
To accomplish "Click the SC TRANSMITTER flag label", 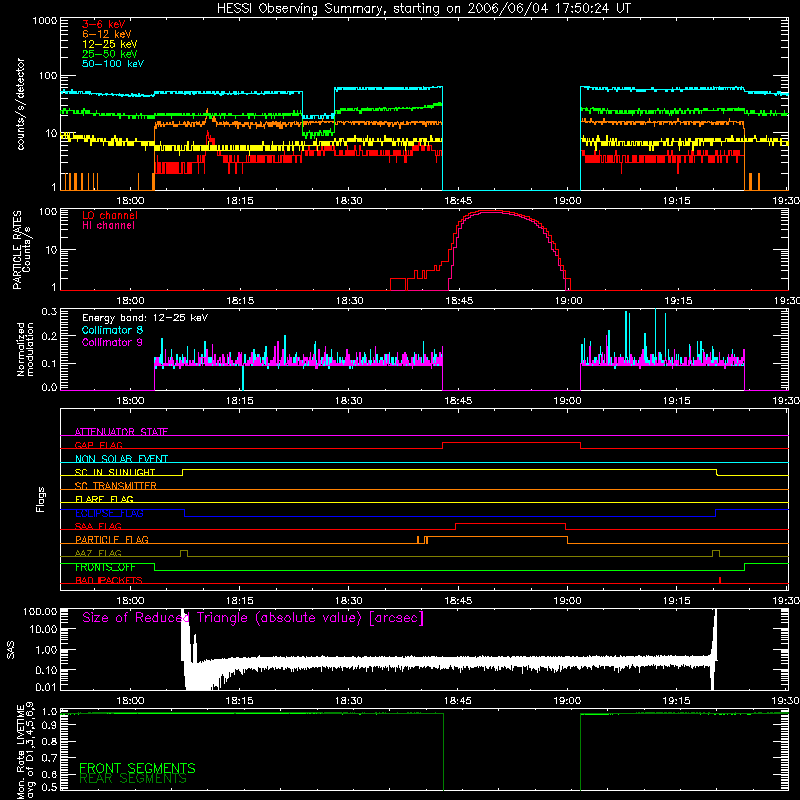I will pos(115,486).
